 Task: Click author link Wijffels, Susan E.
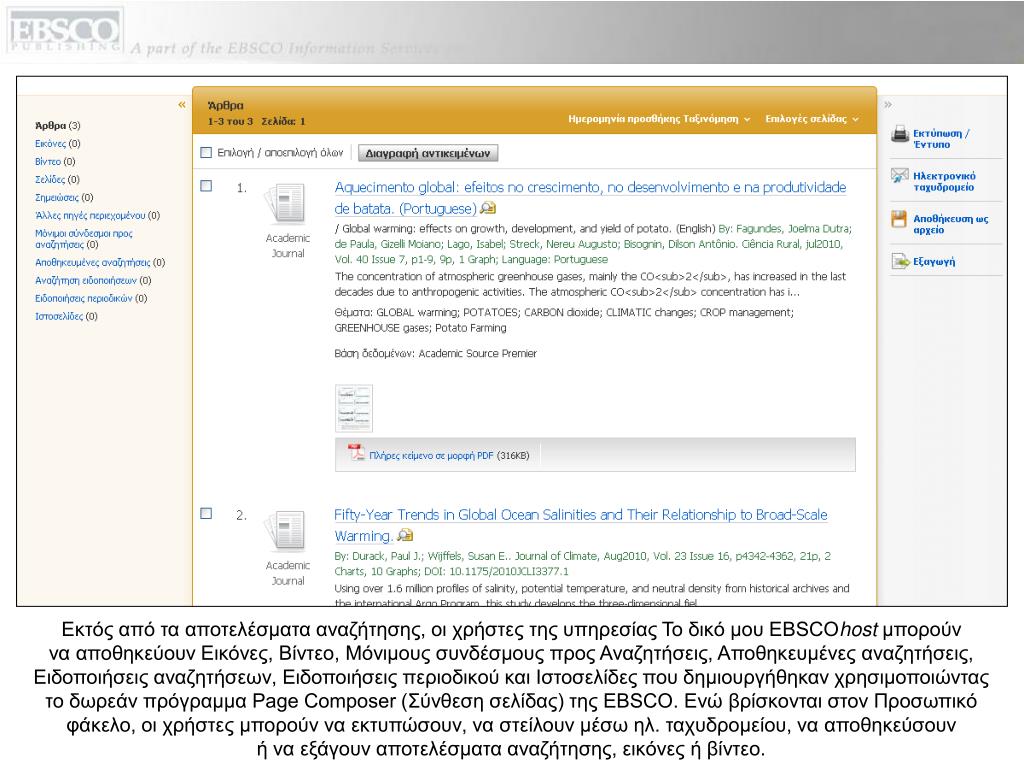coord(470,556)
